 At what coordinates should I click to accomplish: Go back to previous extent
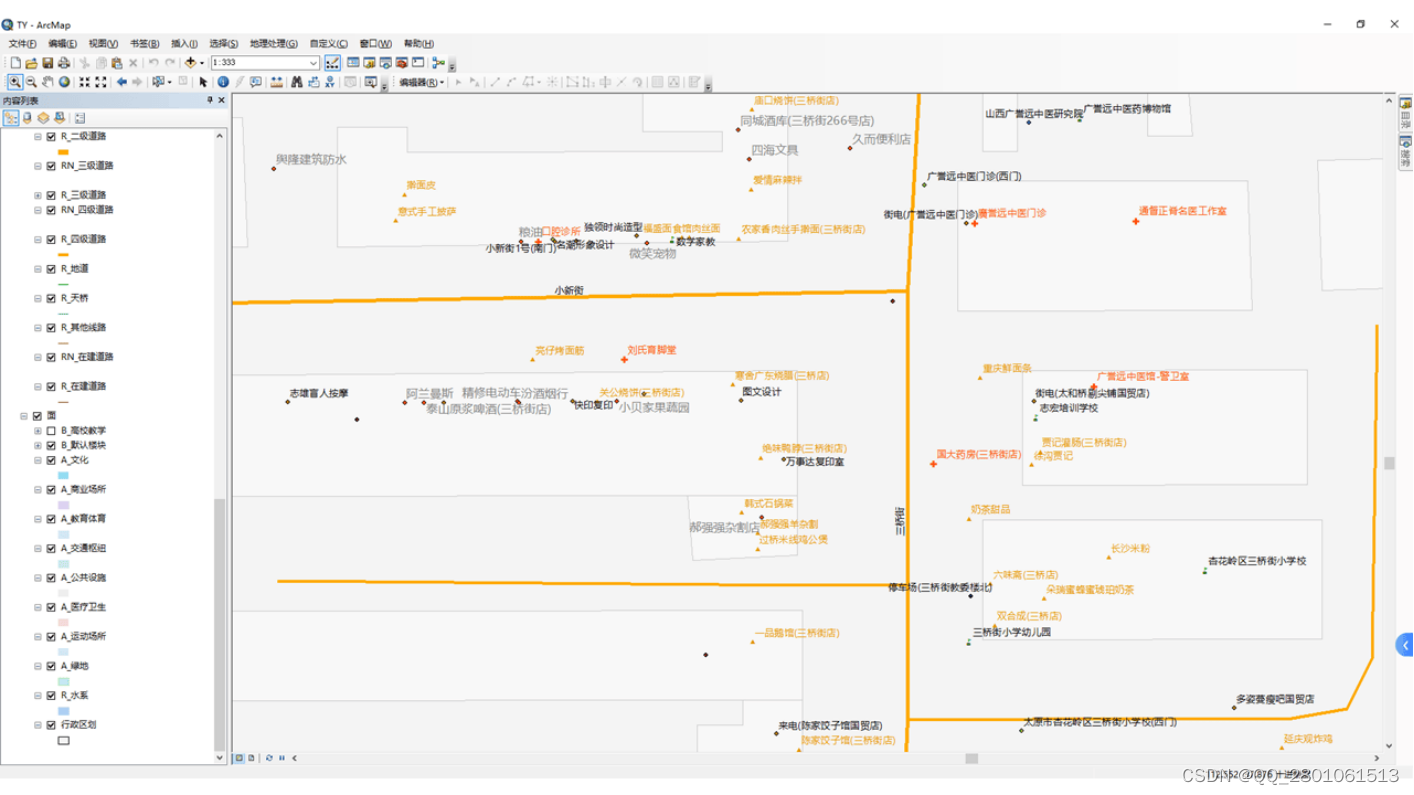point(122,82)
